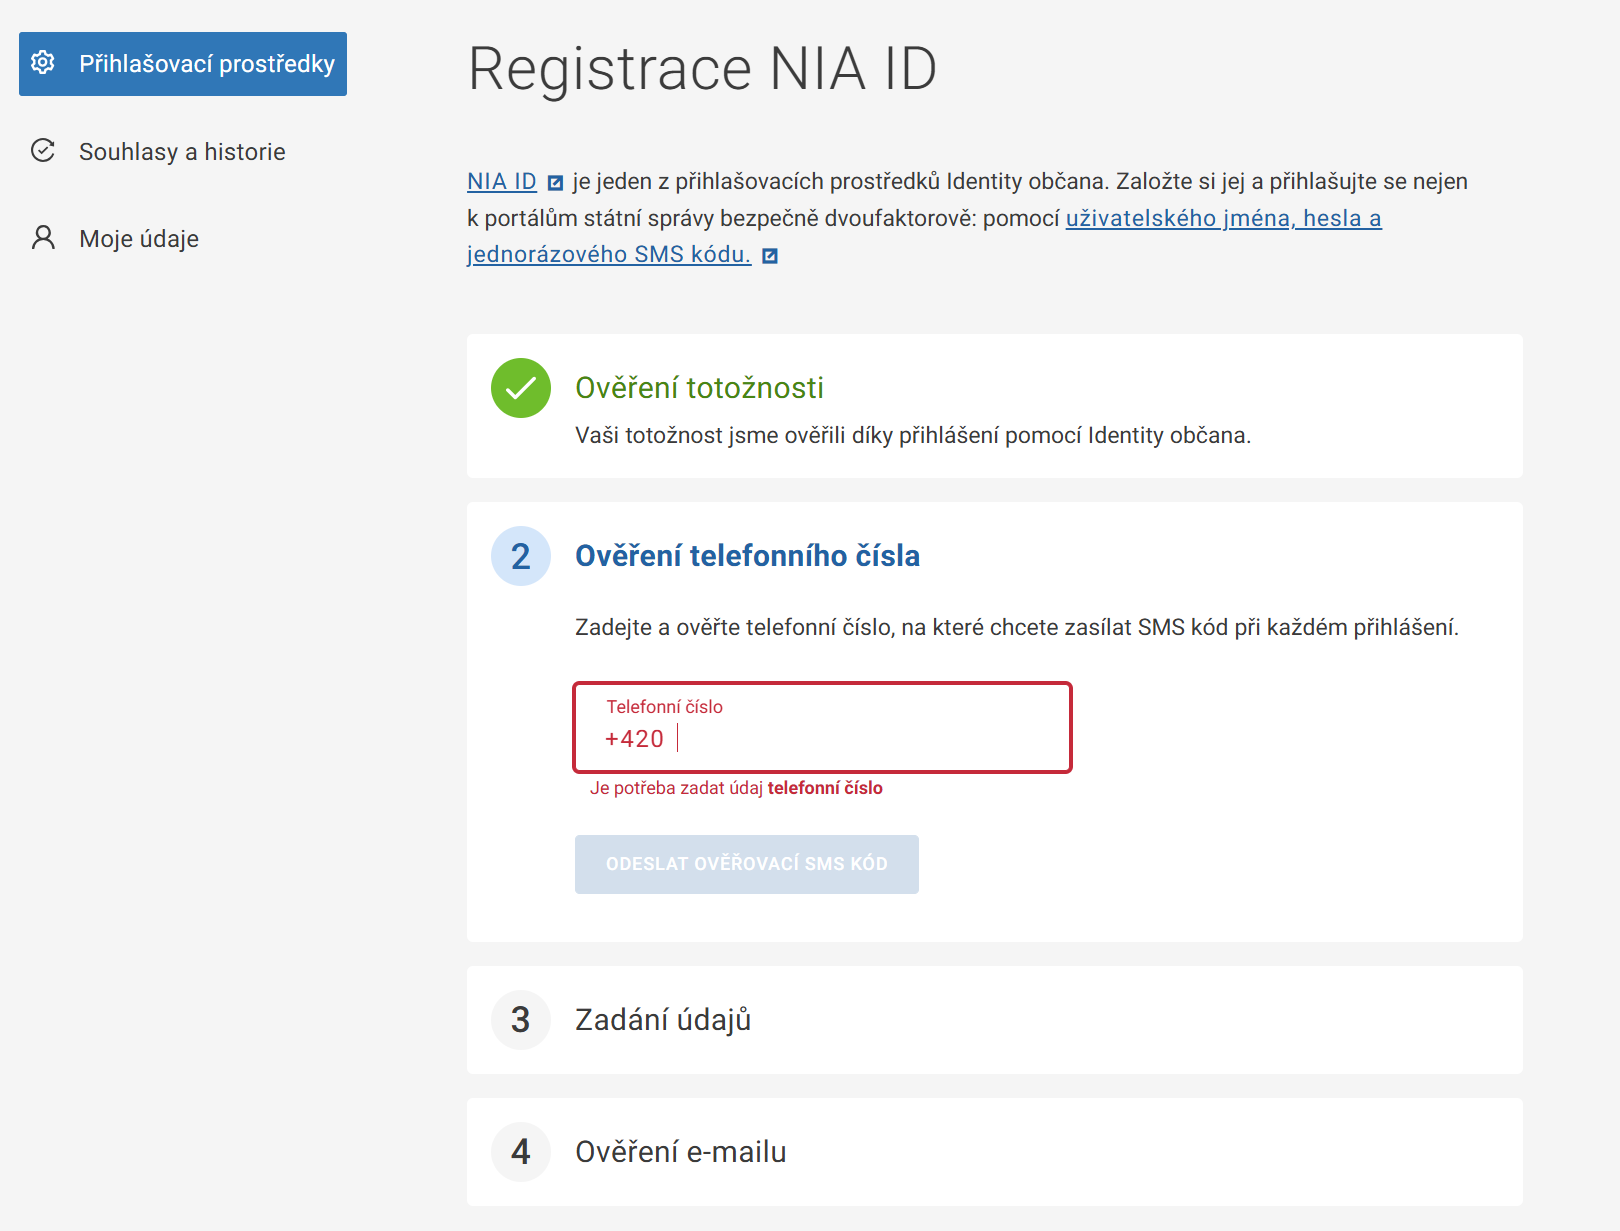This screenshot has height=1231, width=1620.
Task: Expand step 3 Zadání údajů
Action: (x=995, y=1020)
